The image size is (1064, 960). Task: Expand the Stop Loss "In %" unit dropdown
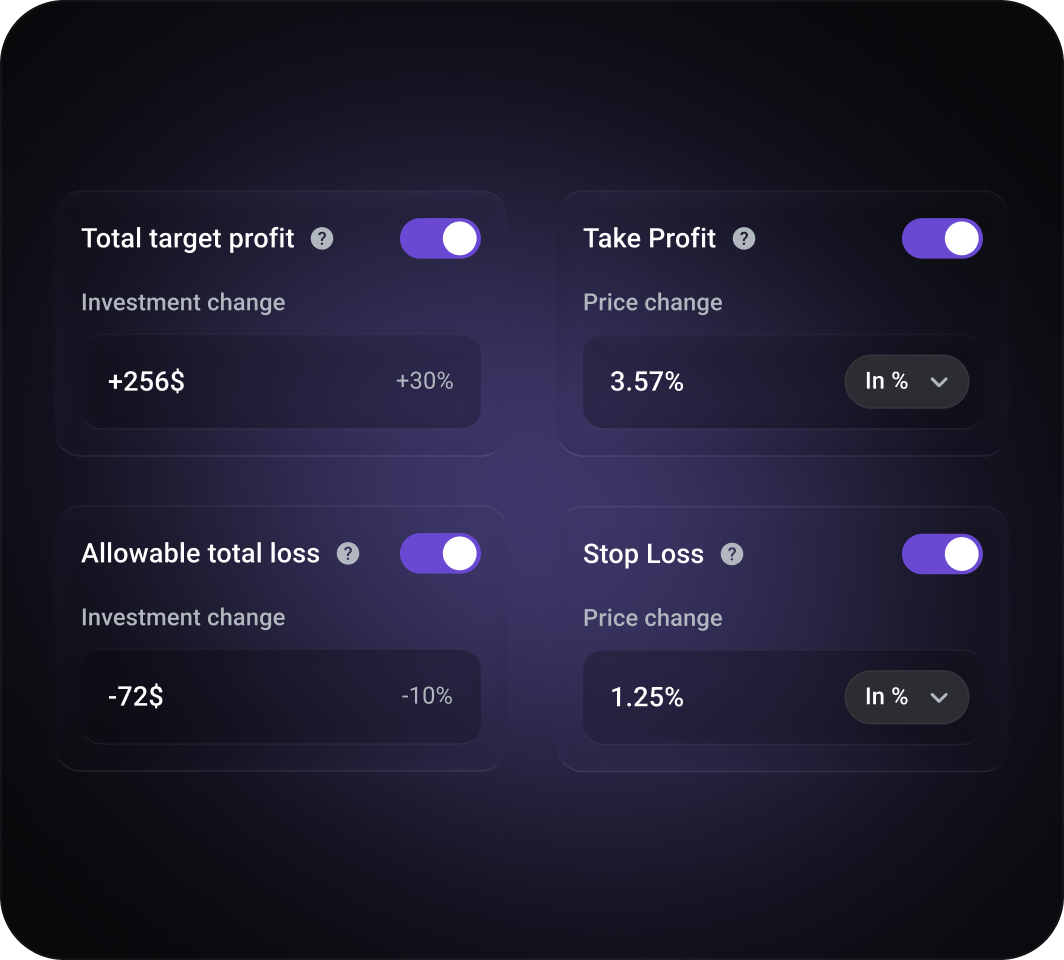coord(906,697)
